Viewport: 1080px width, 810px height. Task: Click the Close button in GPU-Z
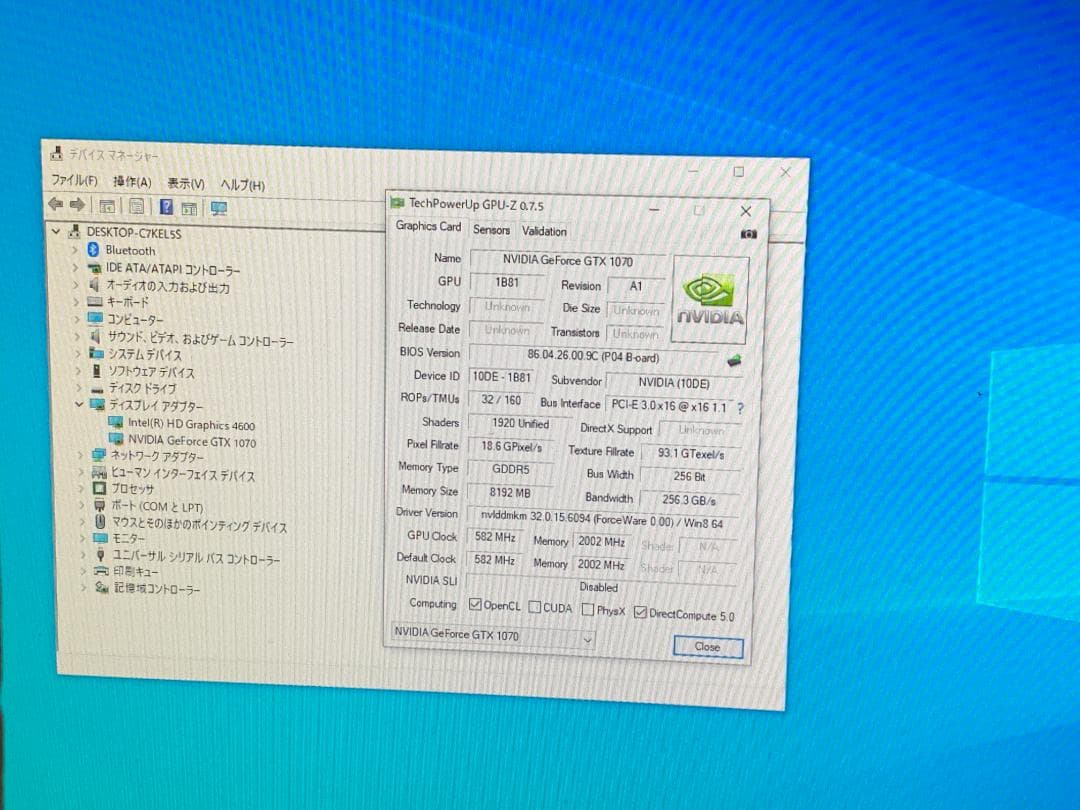[x=708, y=647]
